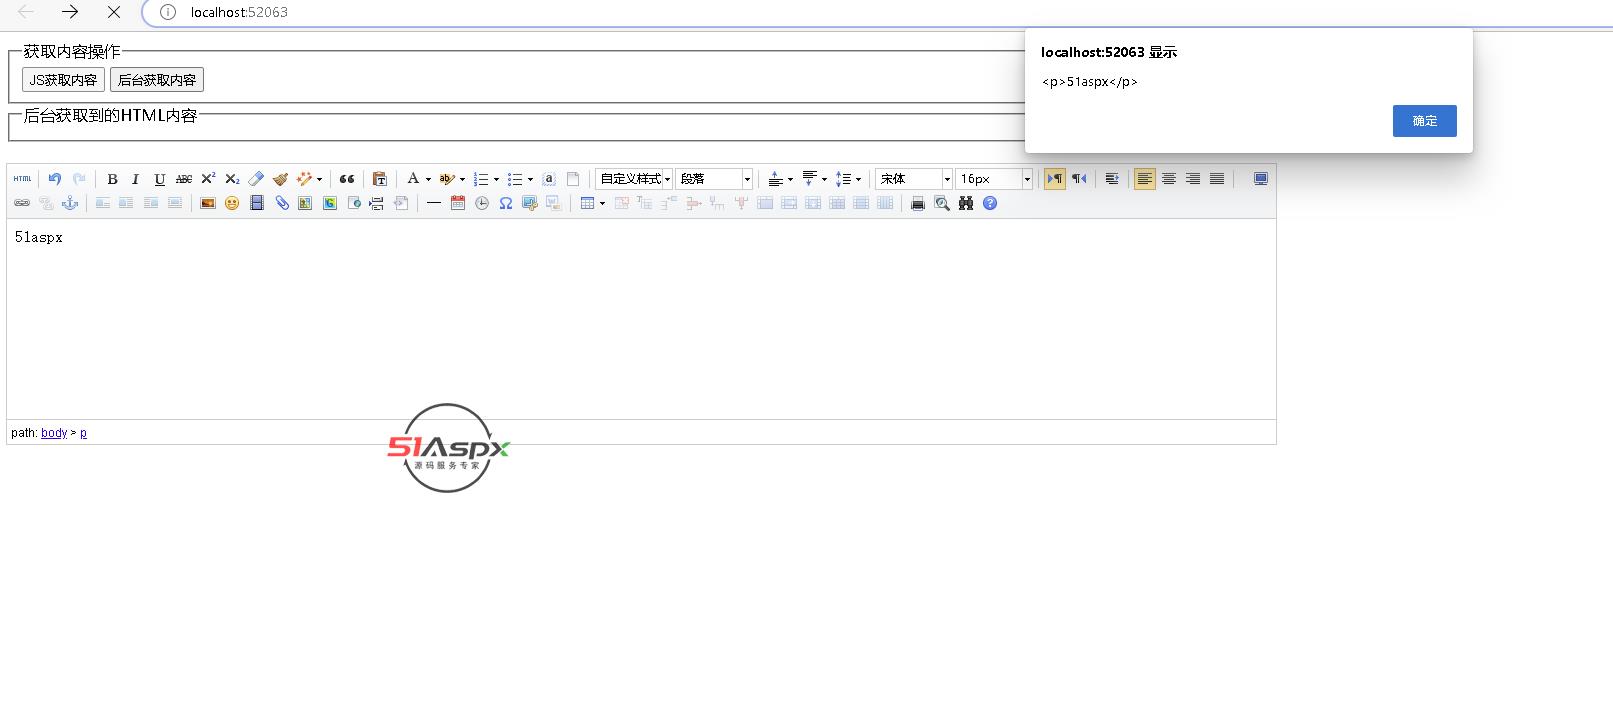This screenshot has height=715, width=1613.
Task: Align text left
Action: [x=1145, y=179]
